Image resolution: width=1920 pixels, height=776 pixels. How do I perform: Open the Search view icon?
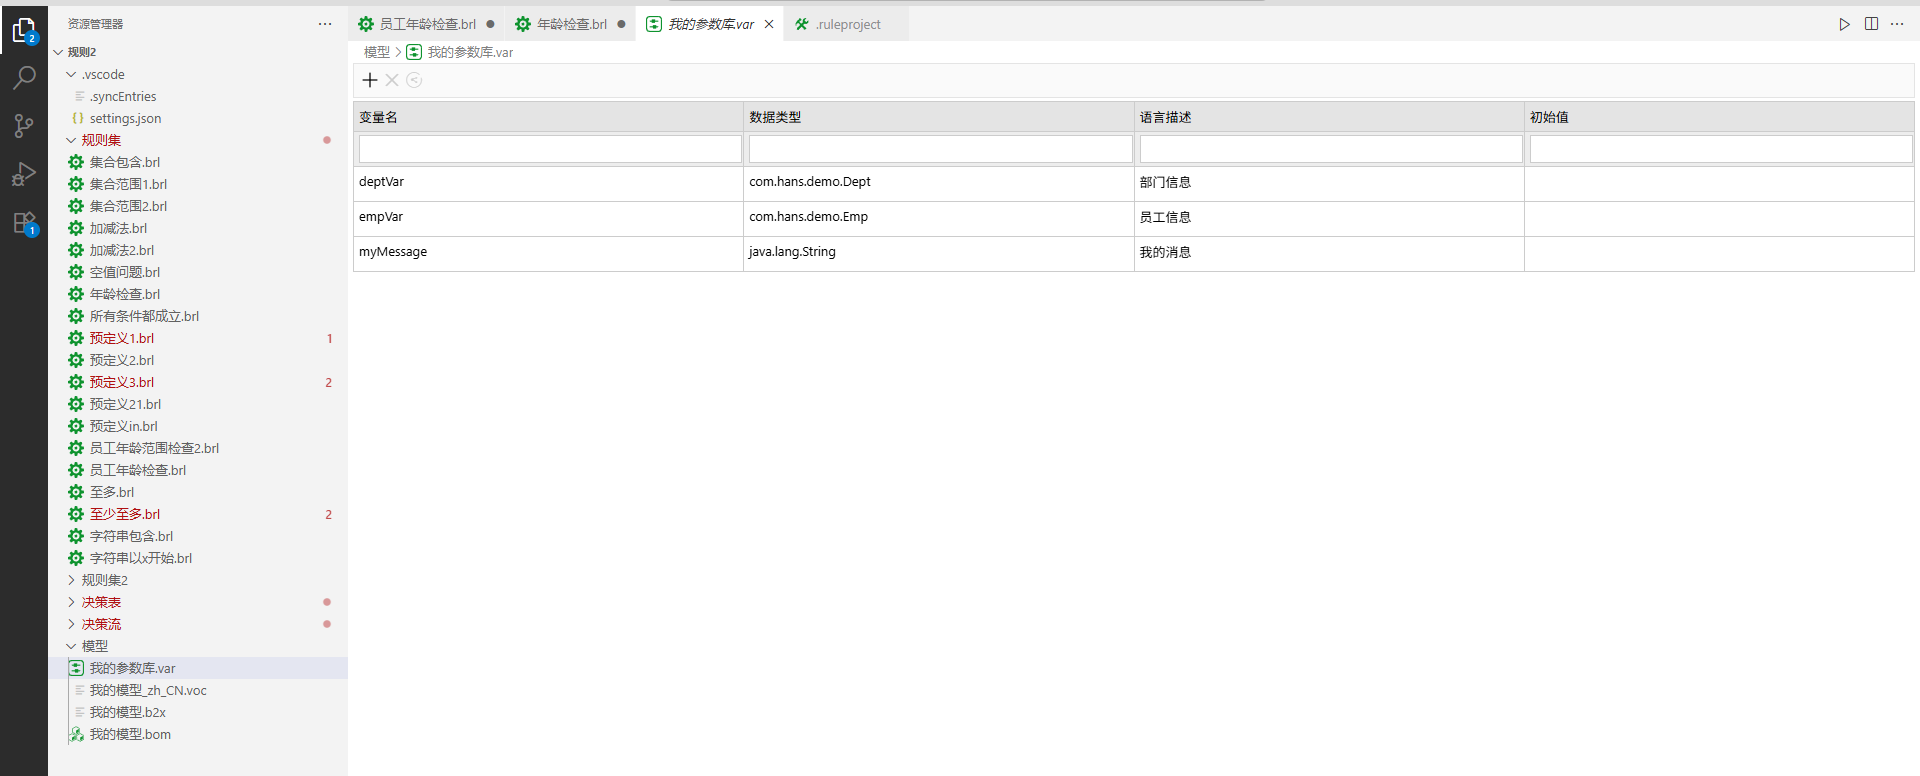click(24, 78)
